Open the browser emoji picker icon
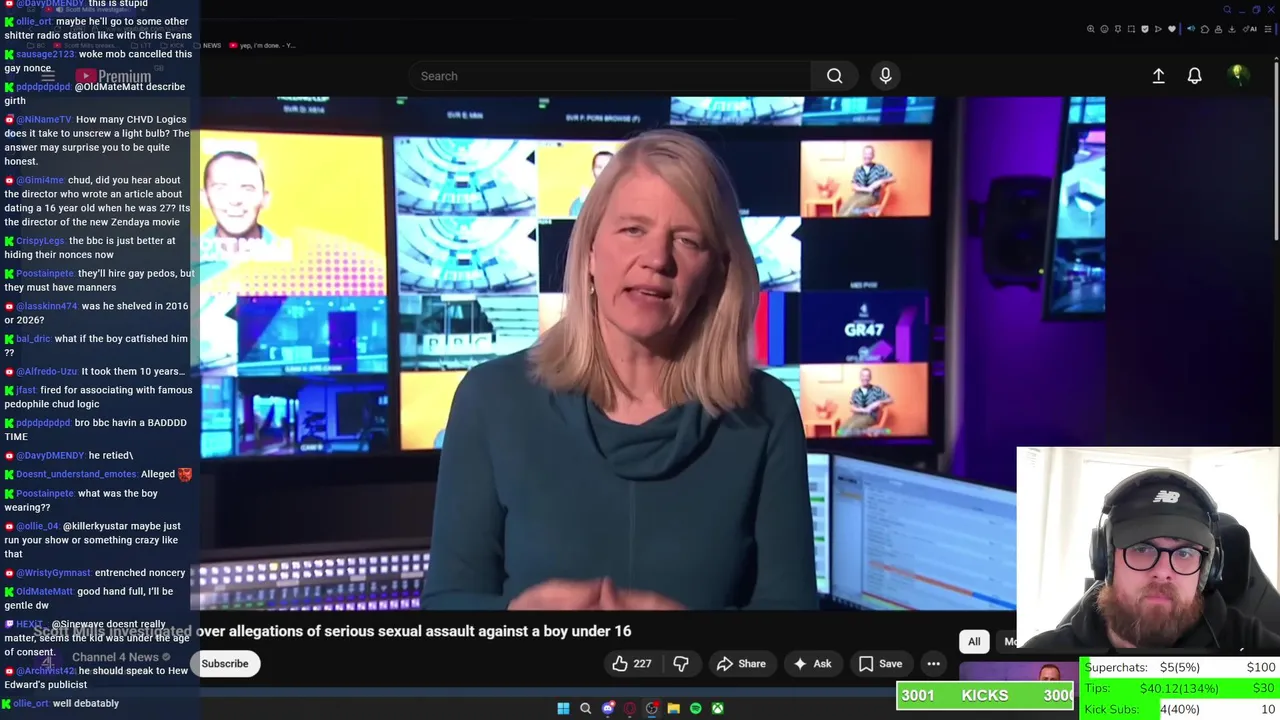The image size is (1280, 720). coord(1105,29)
